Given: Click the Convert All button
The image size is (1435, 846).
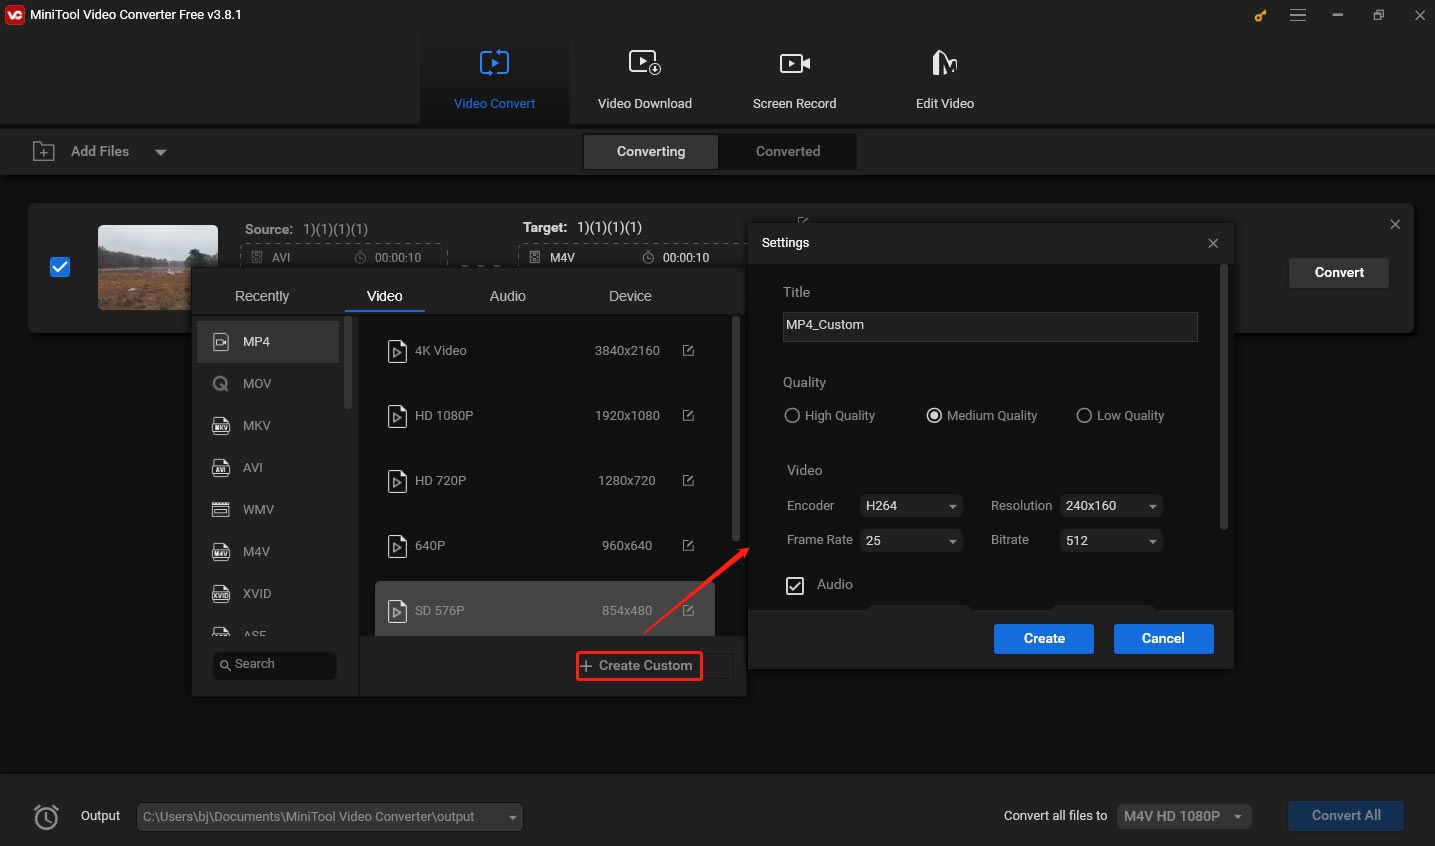Looking at the screenshot, I should (x=1346, y=816).
